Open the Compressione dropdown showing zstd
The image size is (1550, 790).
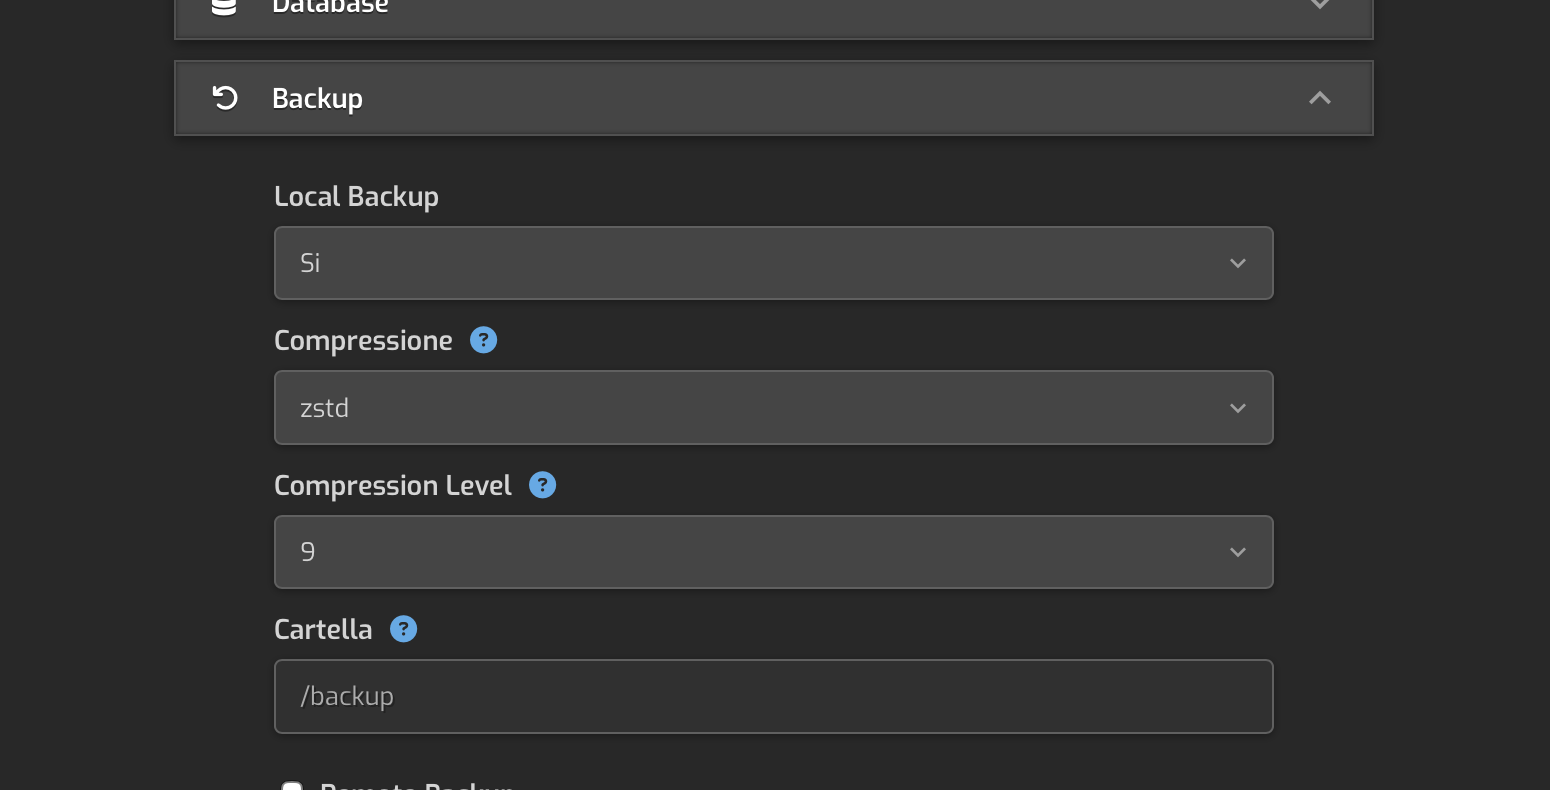click(760, 408)
